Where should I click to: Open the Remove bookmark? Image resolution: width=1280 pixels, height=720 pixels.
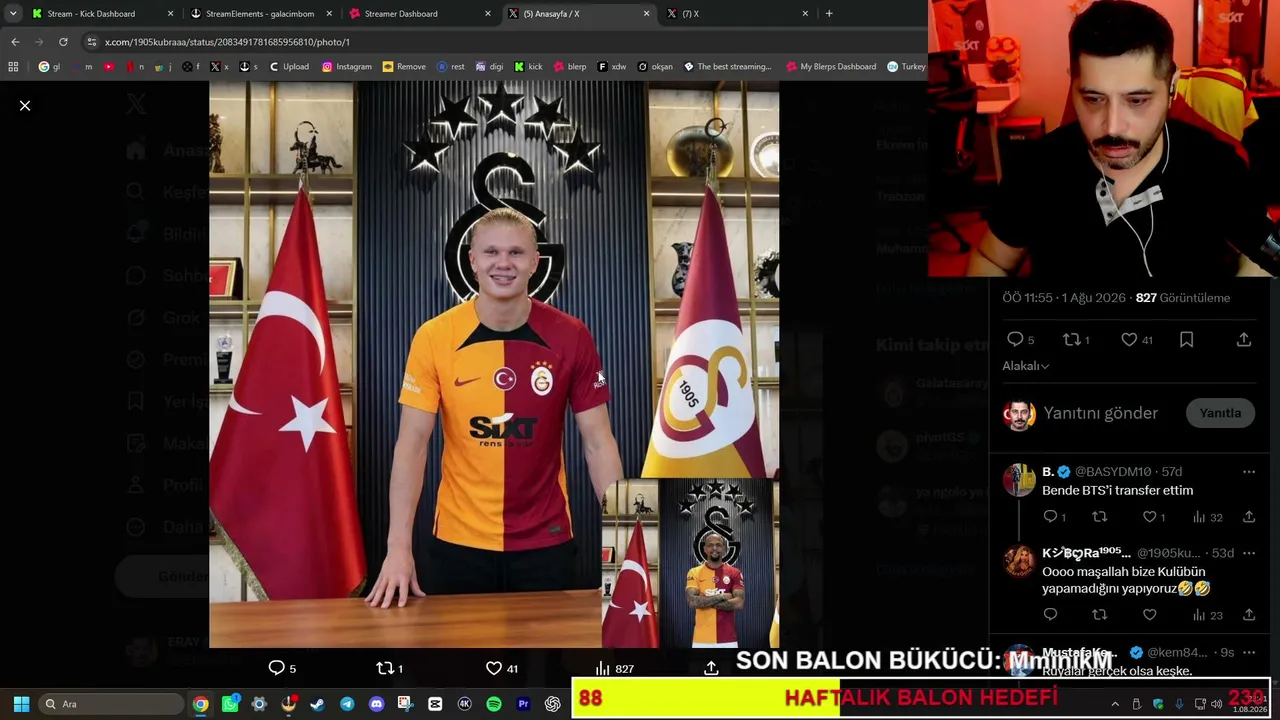coord(404,67)
